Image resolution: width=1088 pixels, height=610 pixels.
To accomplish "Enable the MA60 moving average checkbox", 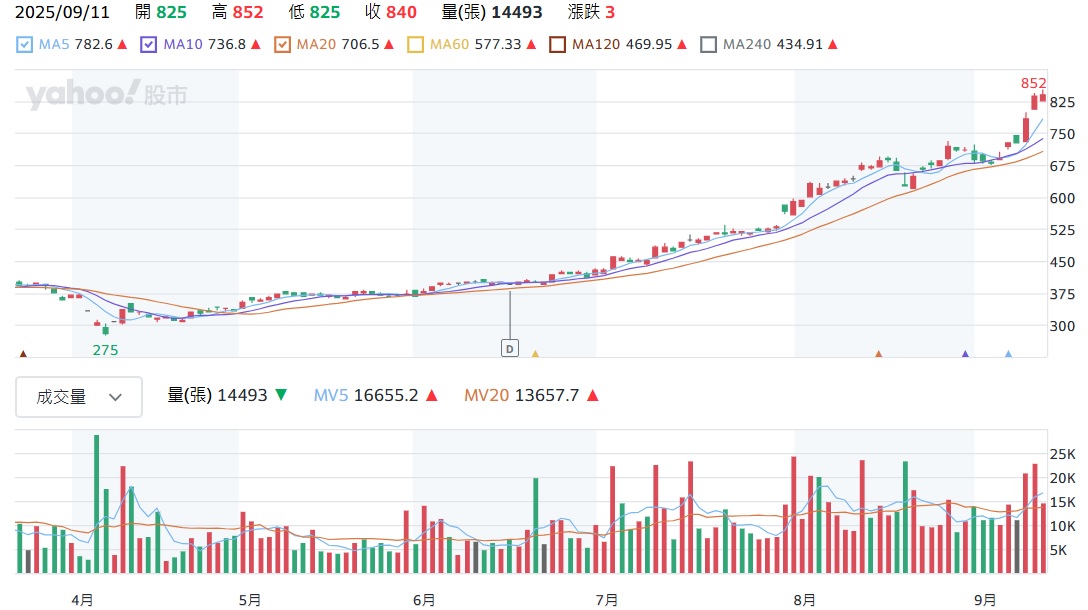I will (x=416, y=45).
